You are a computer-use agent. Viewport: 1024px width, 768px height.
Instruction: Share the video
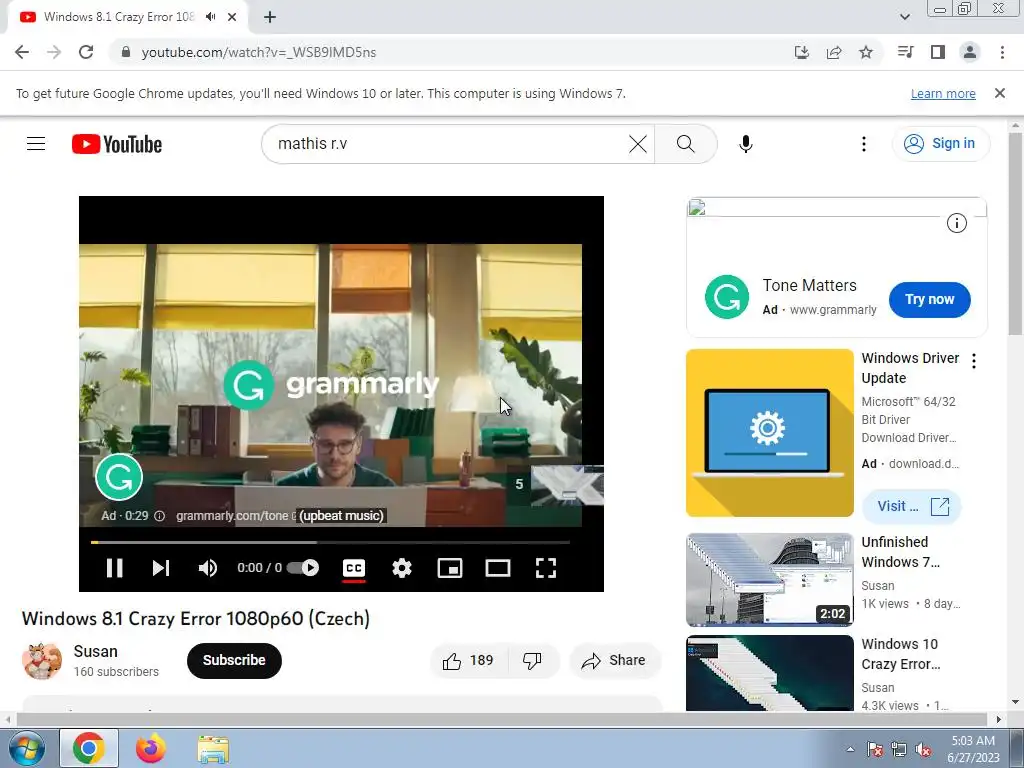coord(613,661)
